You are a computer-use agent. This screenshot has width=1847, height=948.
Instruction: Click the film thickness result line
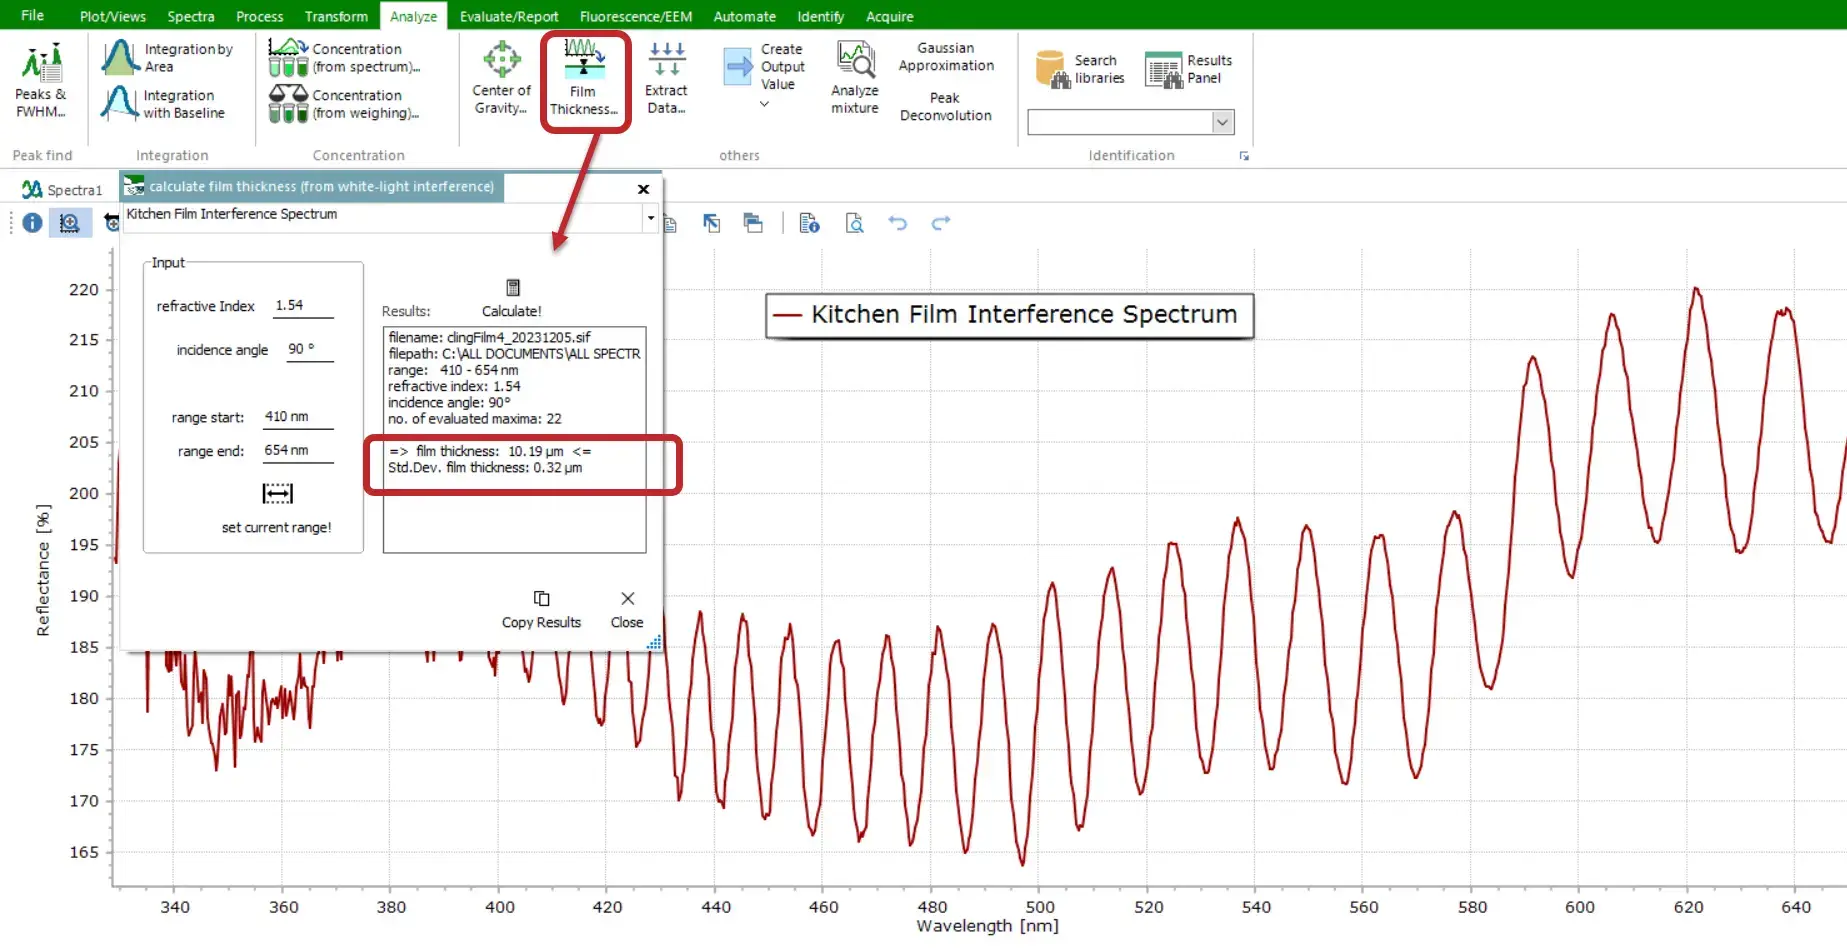click(x=490, y=451)
